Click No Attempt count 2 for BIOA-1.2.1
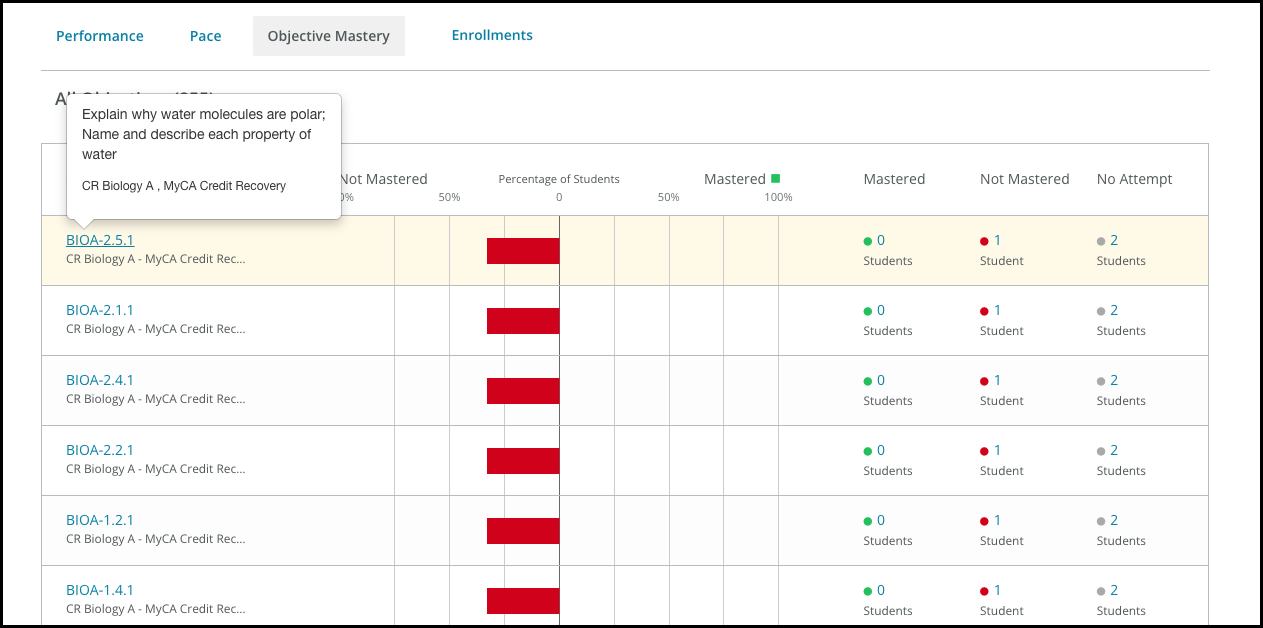Screen dimensions: 1263x628 click(x=1114, y=520)
